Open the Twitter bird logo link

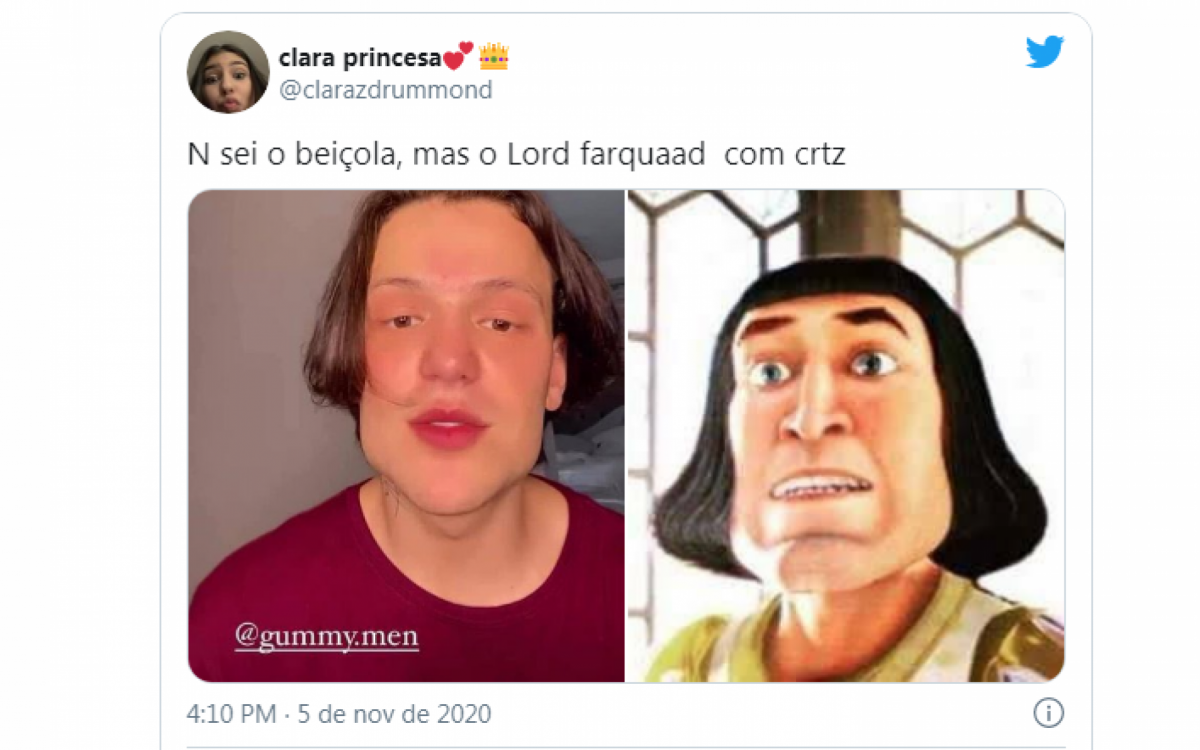click(x=1045, y=53)
